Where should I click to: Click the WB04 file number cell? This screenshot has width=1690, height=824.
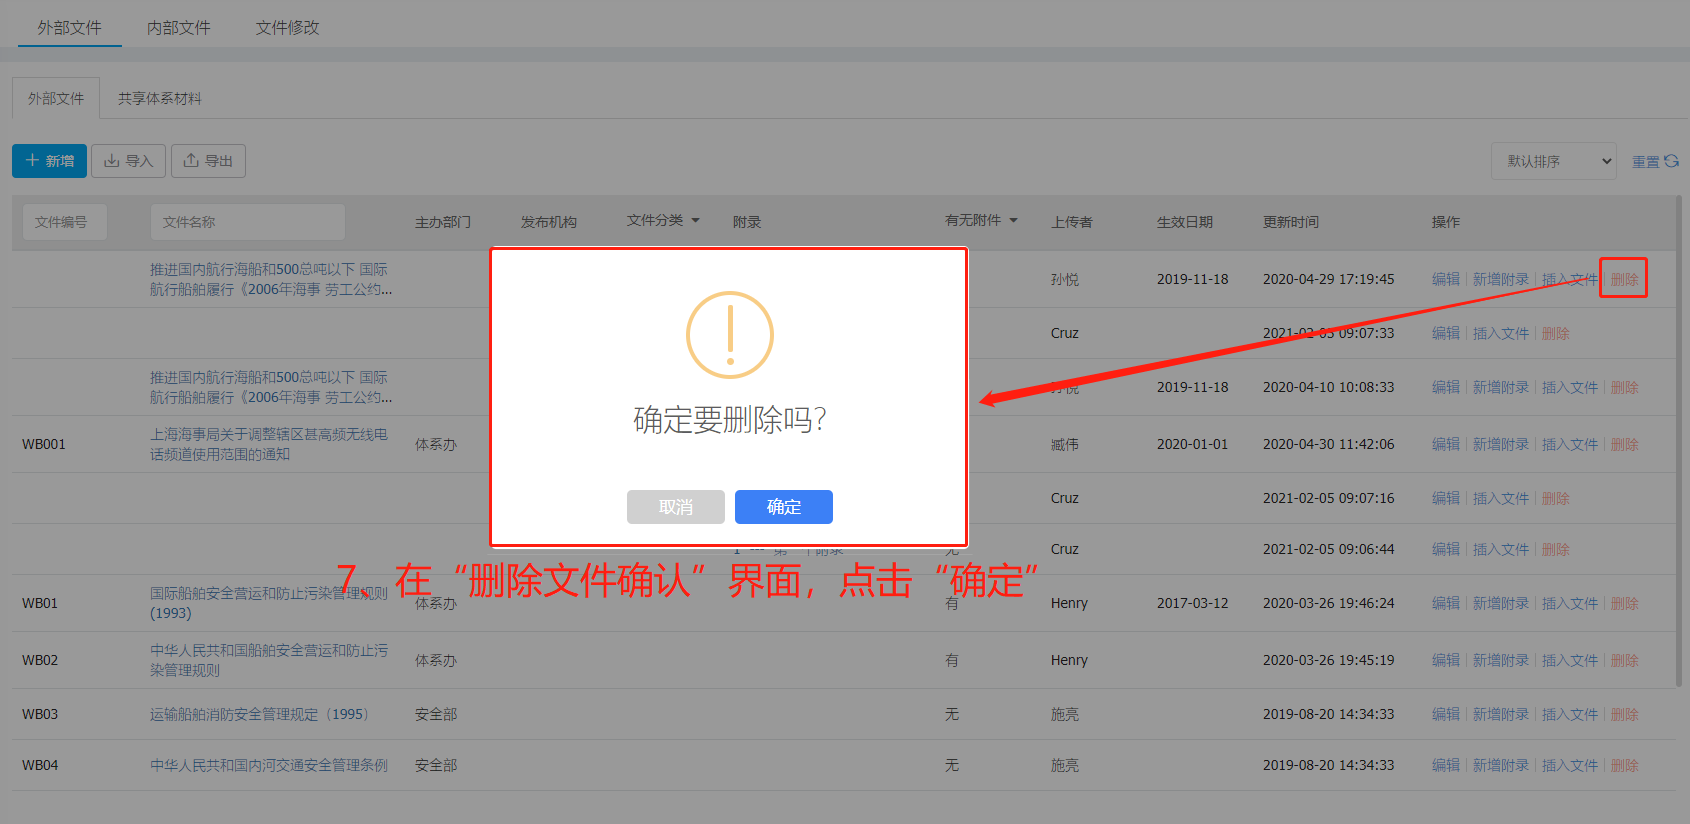pos(40,765)
